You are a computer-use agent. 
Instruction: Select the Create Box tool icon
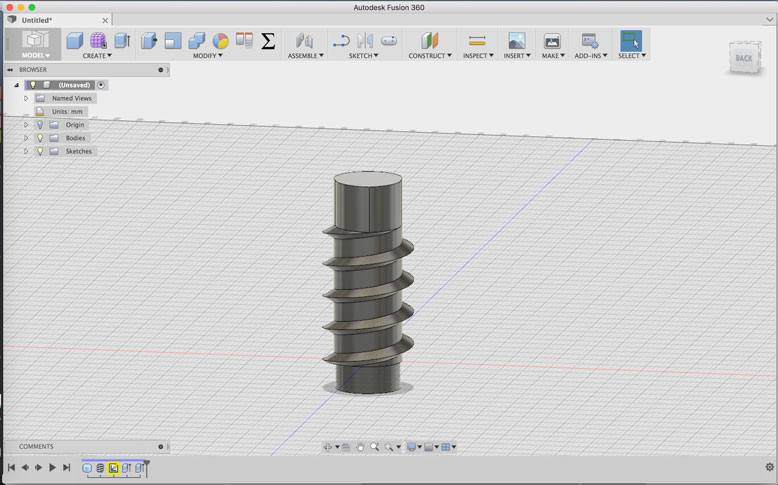point(74,41)
